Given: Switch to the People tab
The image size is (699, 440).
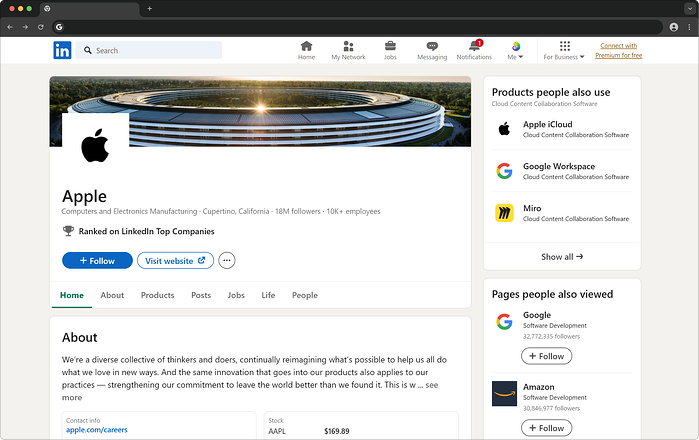Looking at the screenshot, I should (304, 295).
